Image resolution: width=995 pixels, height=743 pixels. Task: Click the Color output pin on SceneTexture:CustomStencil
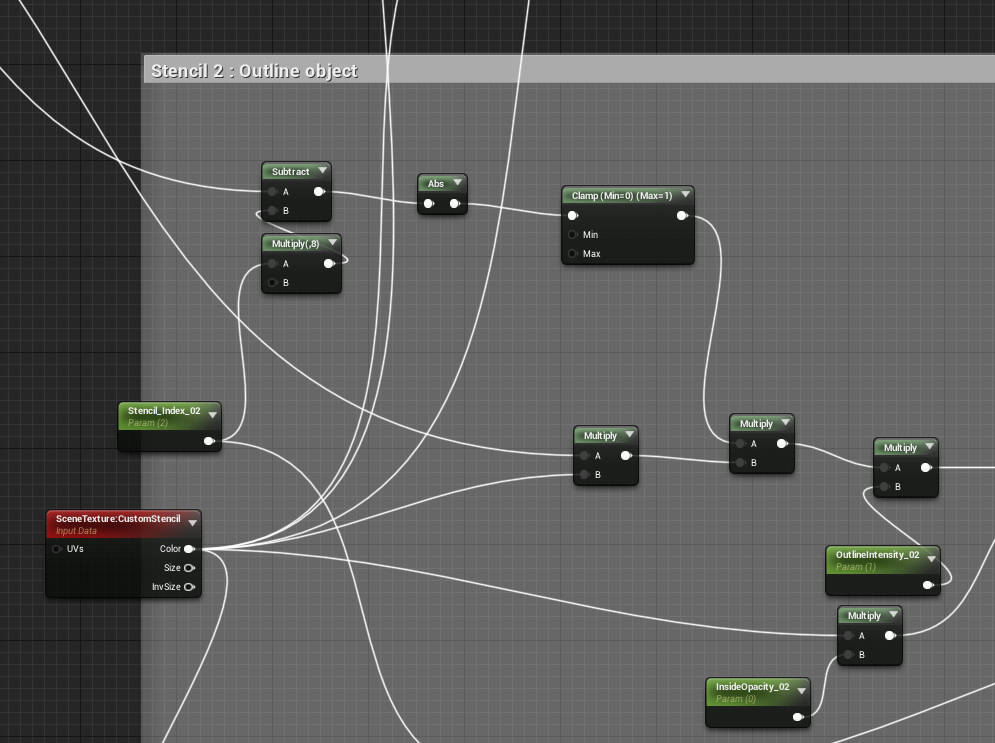(x=186, y=548)
